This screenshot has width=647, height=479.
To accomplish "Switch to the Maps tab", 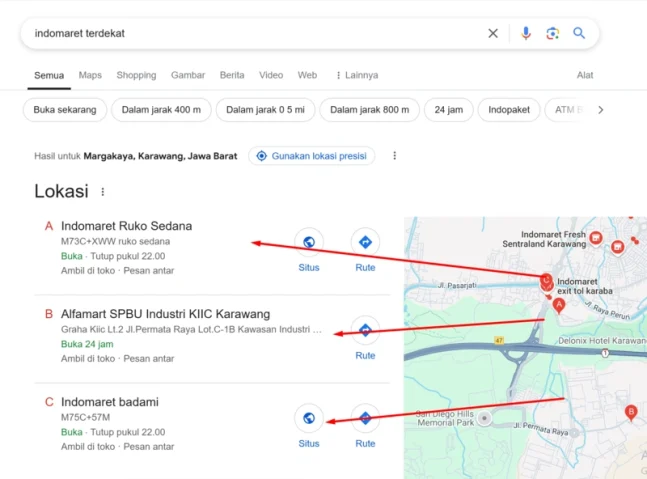I will [x=90, y=75].
